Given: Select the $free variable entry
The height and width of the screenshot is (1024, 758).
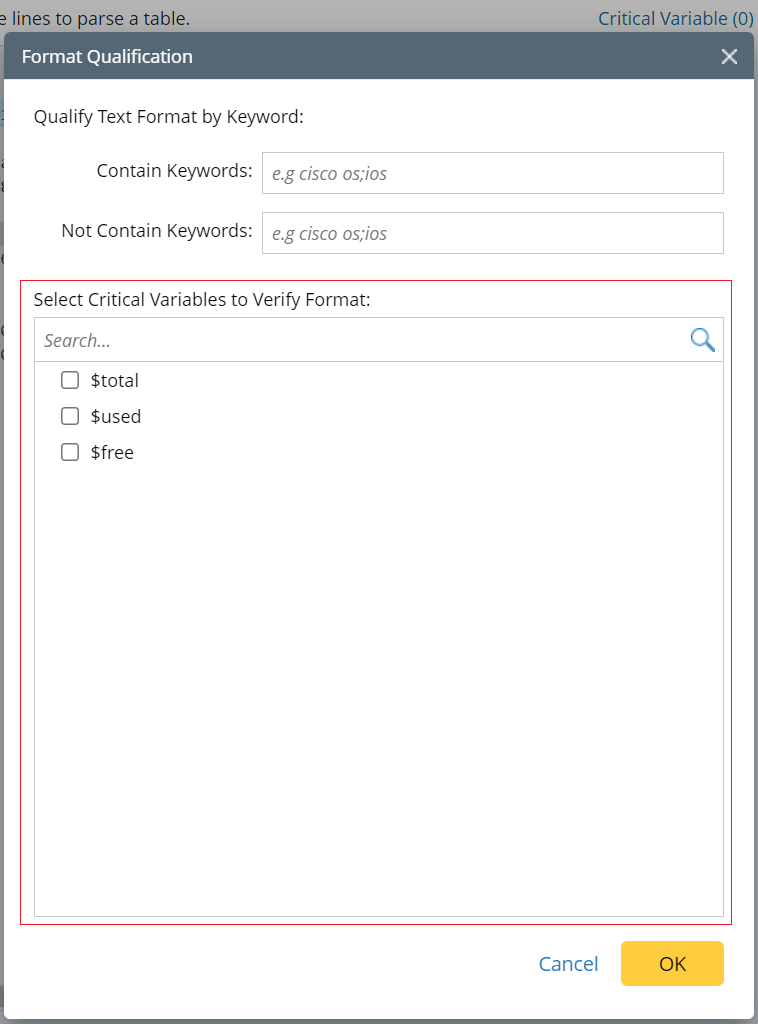Looking at the screenshot, I should click(110, 452).
